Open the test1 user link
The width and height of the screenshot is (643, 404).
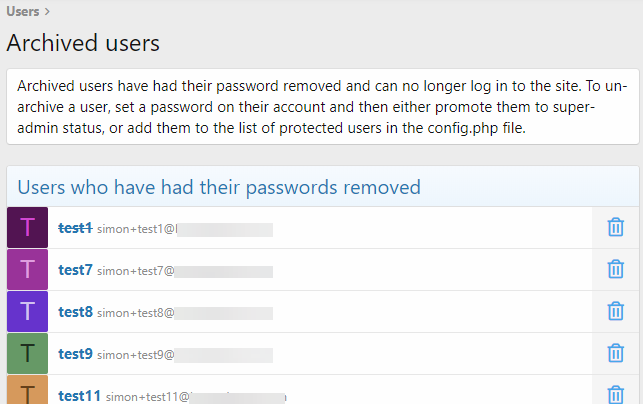coord(75,228)
